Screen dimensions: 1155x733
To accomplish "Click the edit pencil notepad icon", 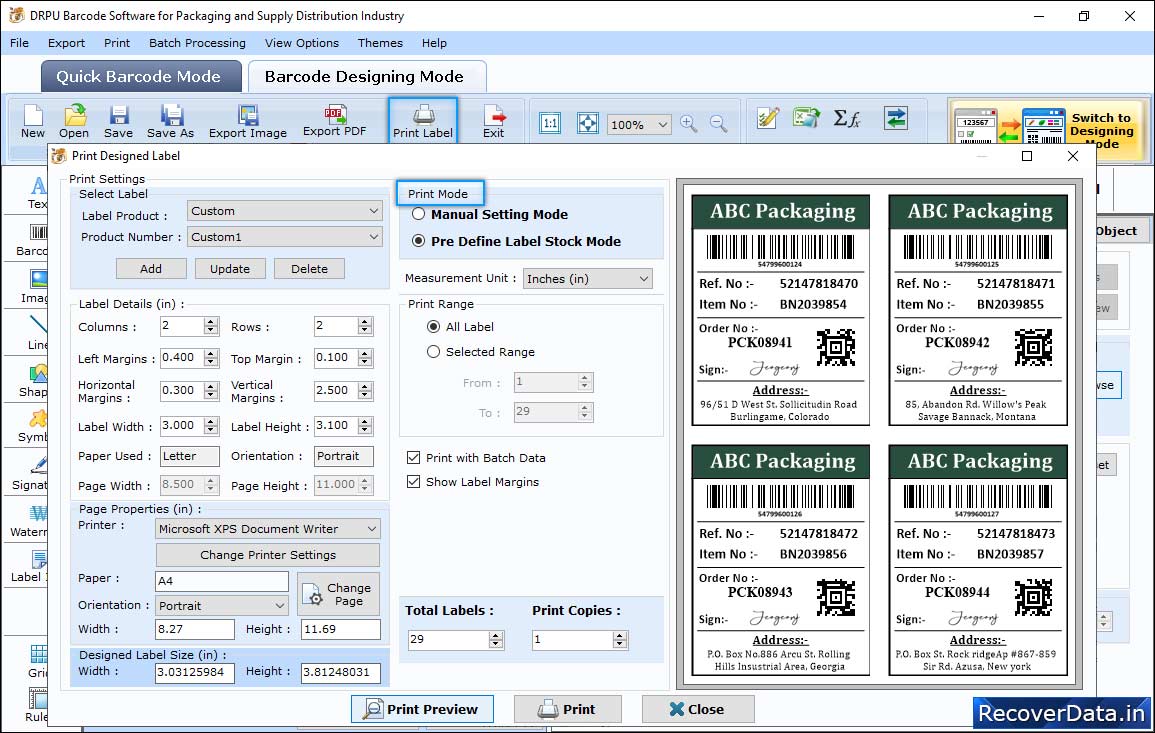I will coord(768,118).
